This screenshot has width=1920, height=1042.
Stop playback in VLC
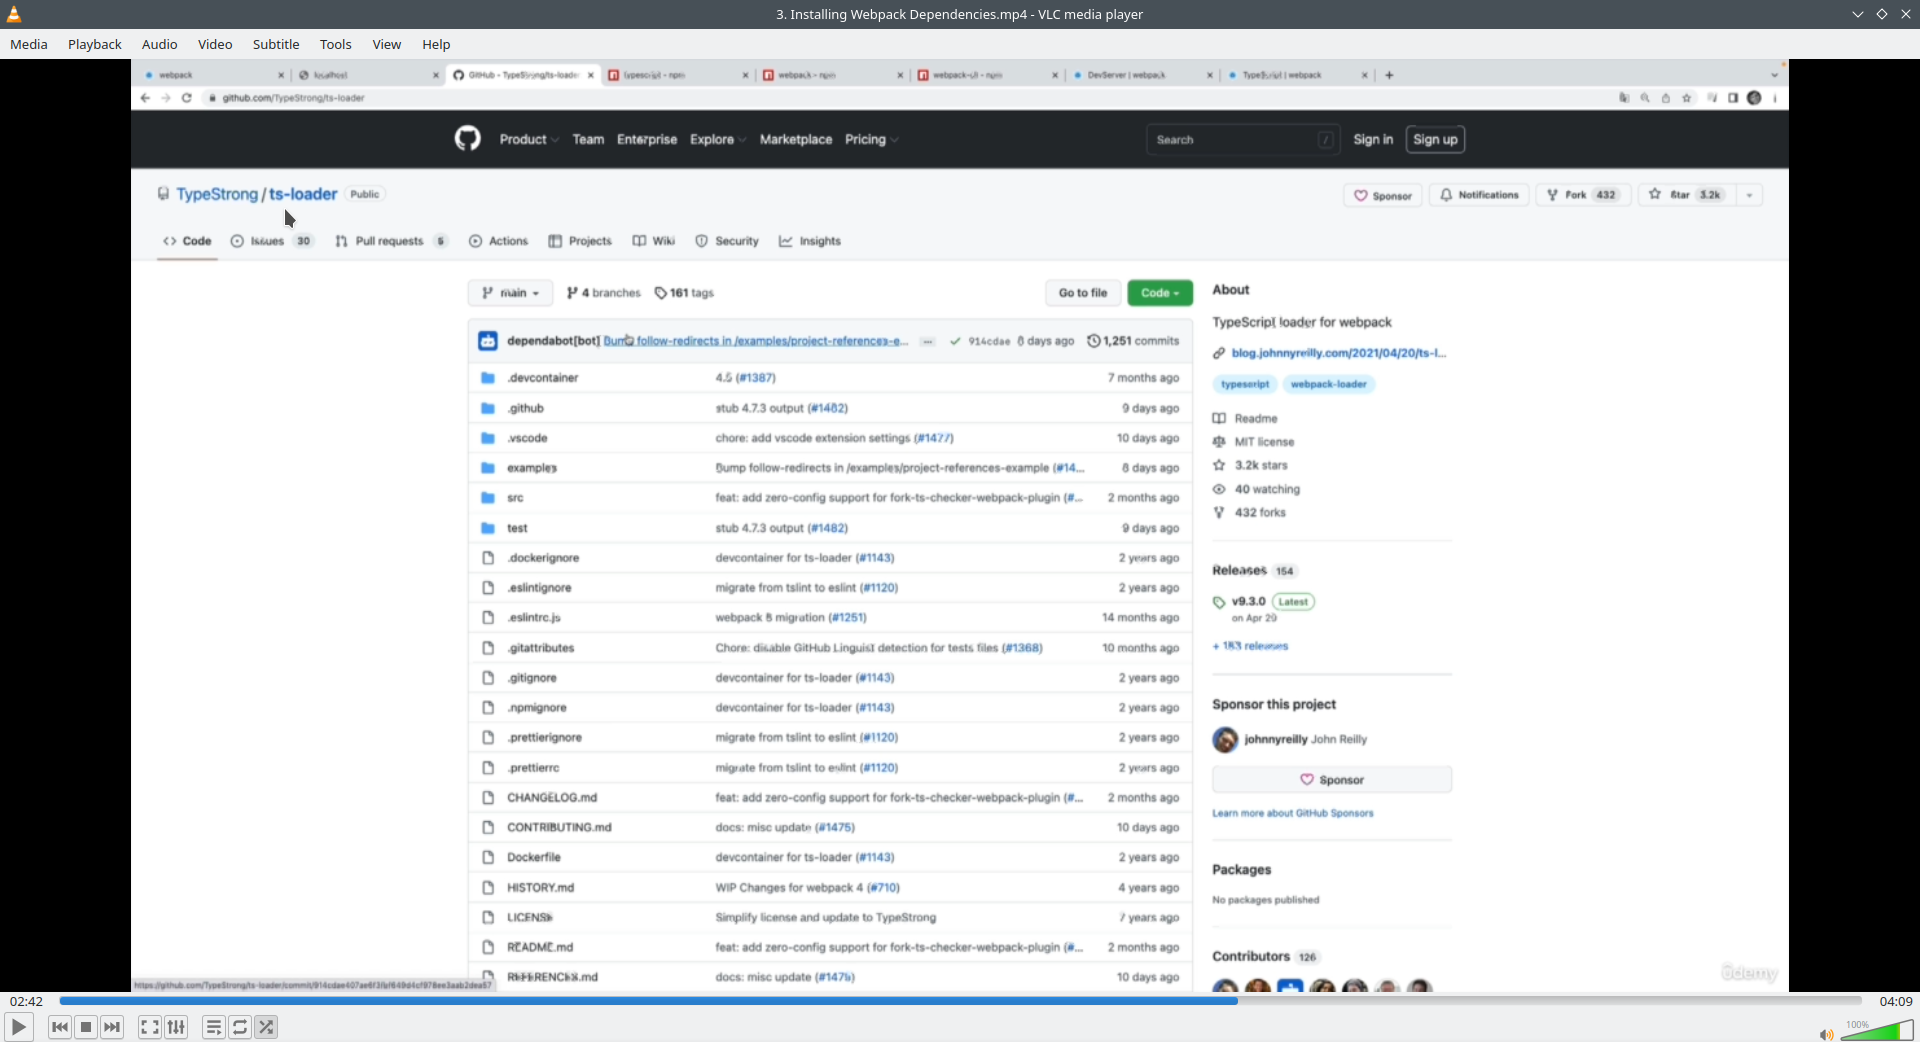(86, 1027)
